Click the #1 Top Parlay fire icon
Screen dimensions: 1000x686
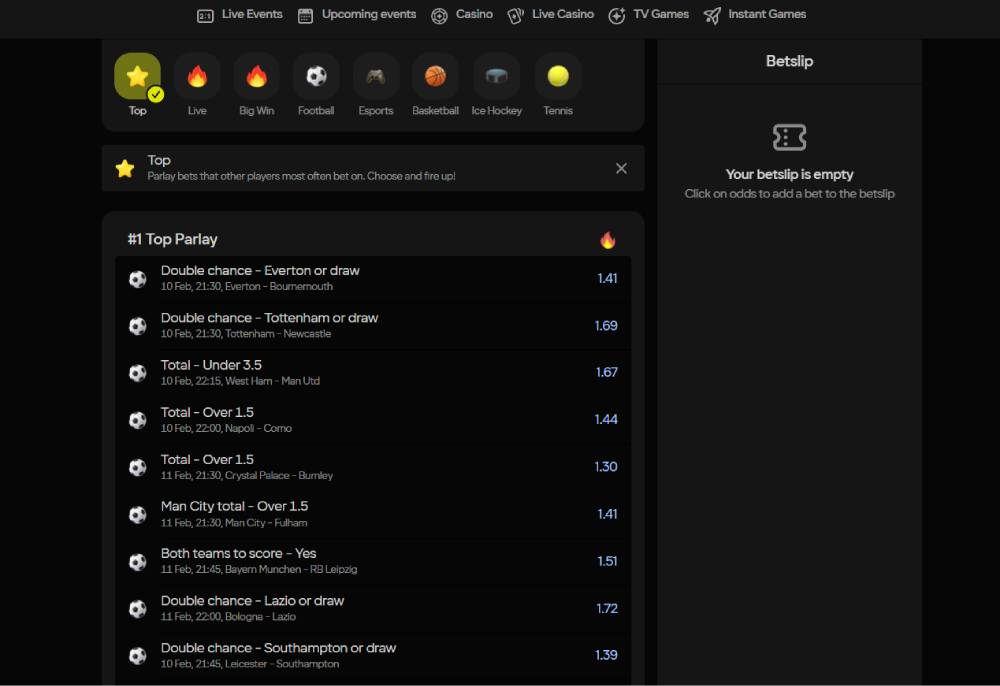(x=608, y=240)
